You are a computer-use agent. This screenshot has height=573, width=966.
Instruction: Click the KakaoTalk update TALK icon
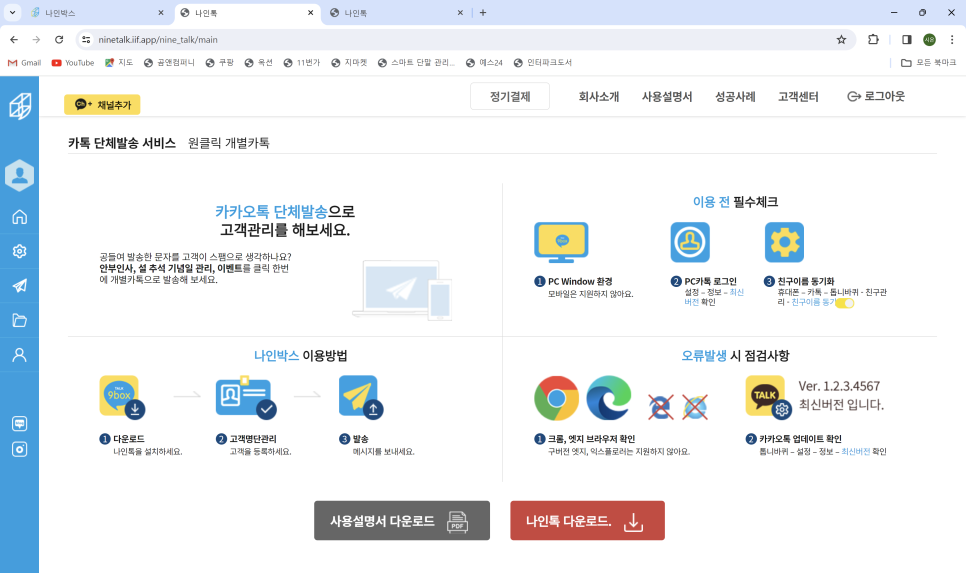[x=768, y=397]
